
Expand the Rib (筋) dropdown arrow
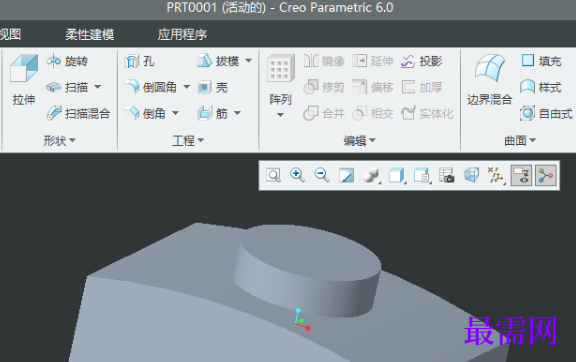237,113
